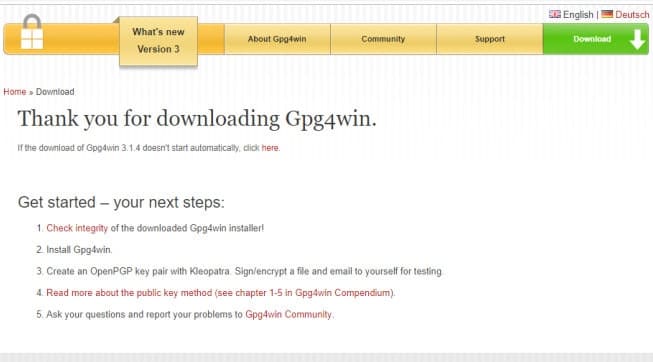Click the 'Get started – your next steps' heading
The width and height of the screenshot is (653, 362).
121,202
